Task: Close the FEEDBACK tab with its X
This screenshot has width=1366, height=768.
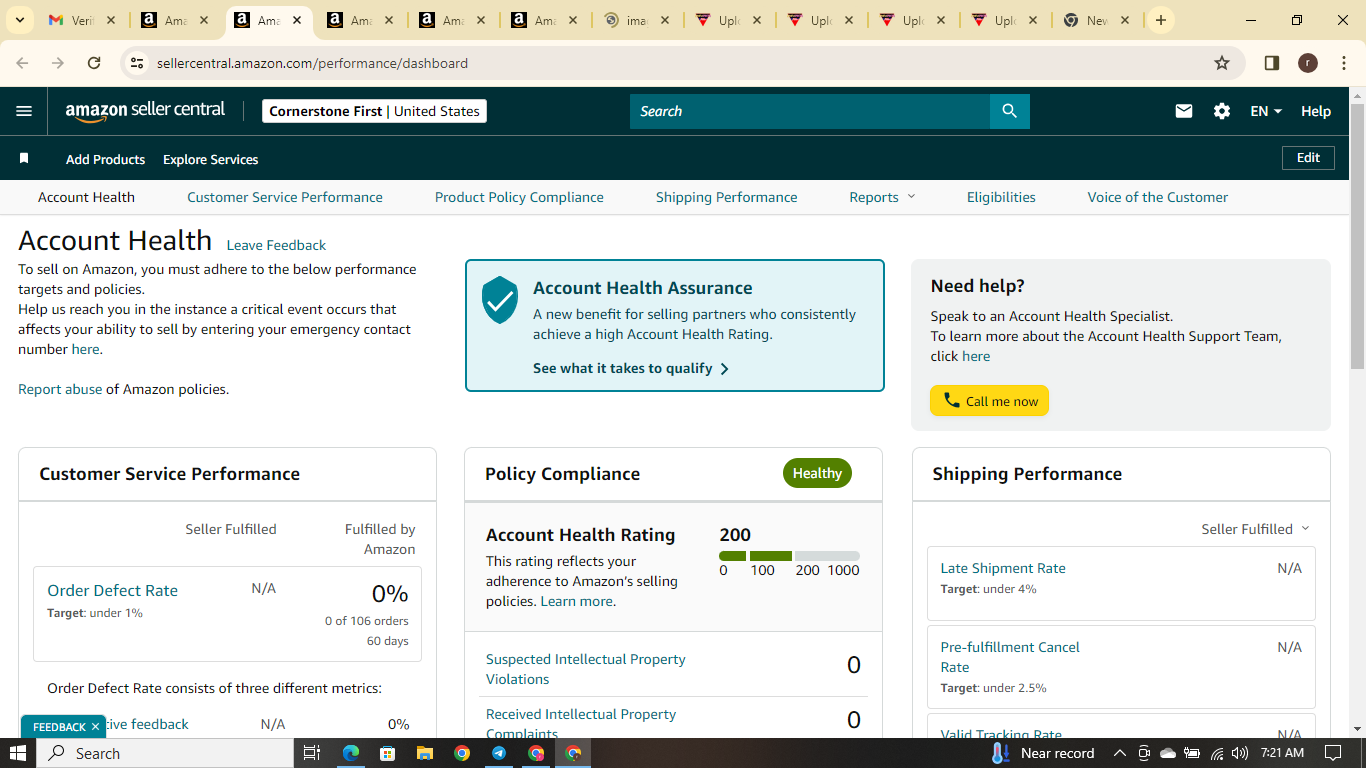Action: coord(95,727)
